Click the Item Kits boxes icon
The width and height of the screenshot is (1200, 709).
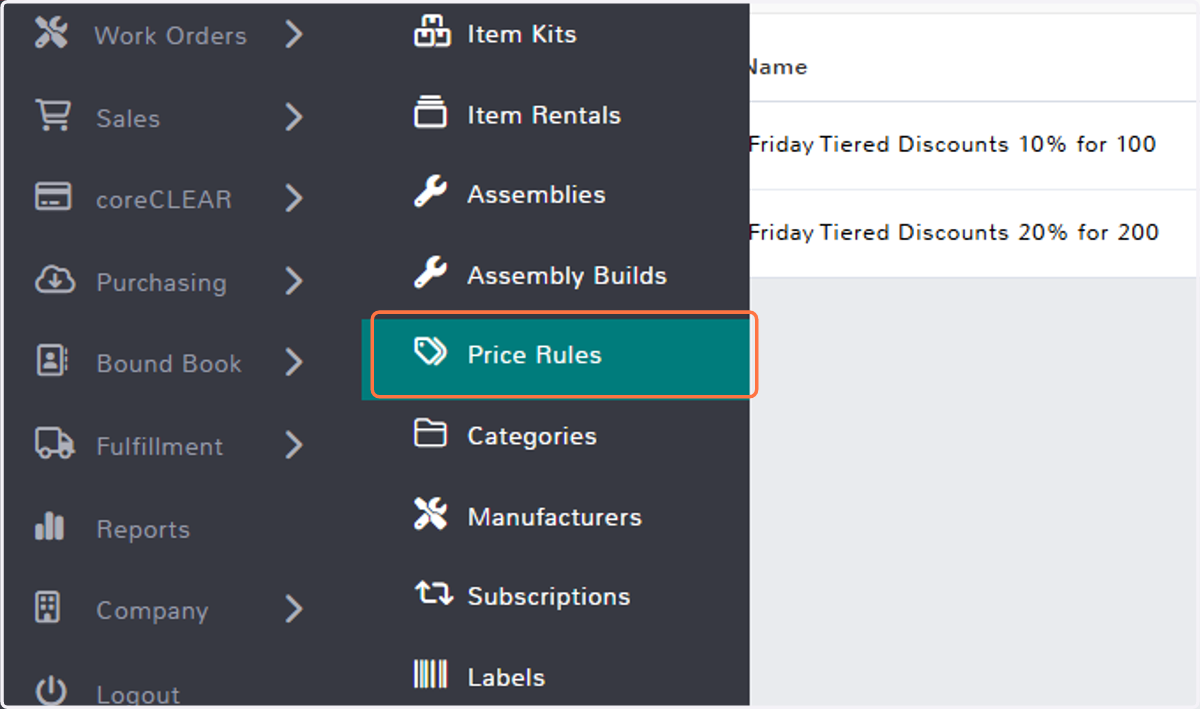(x=430, y=32)
